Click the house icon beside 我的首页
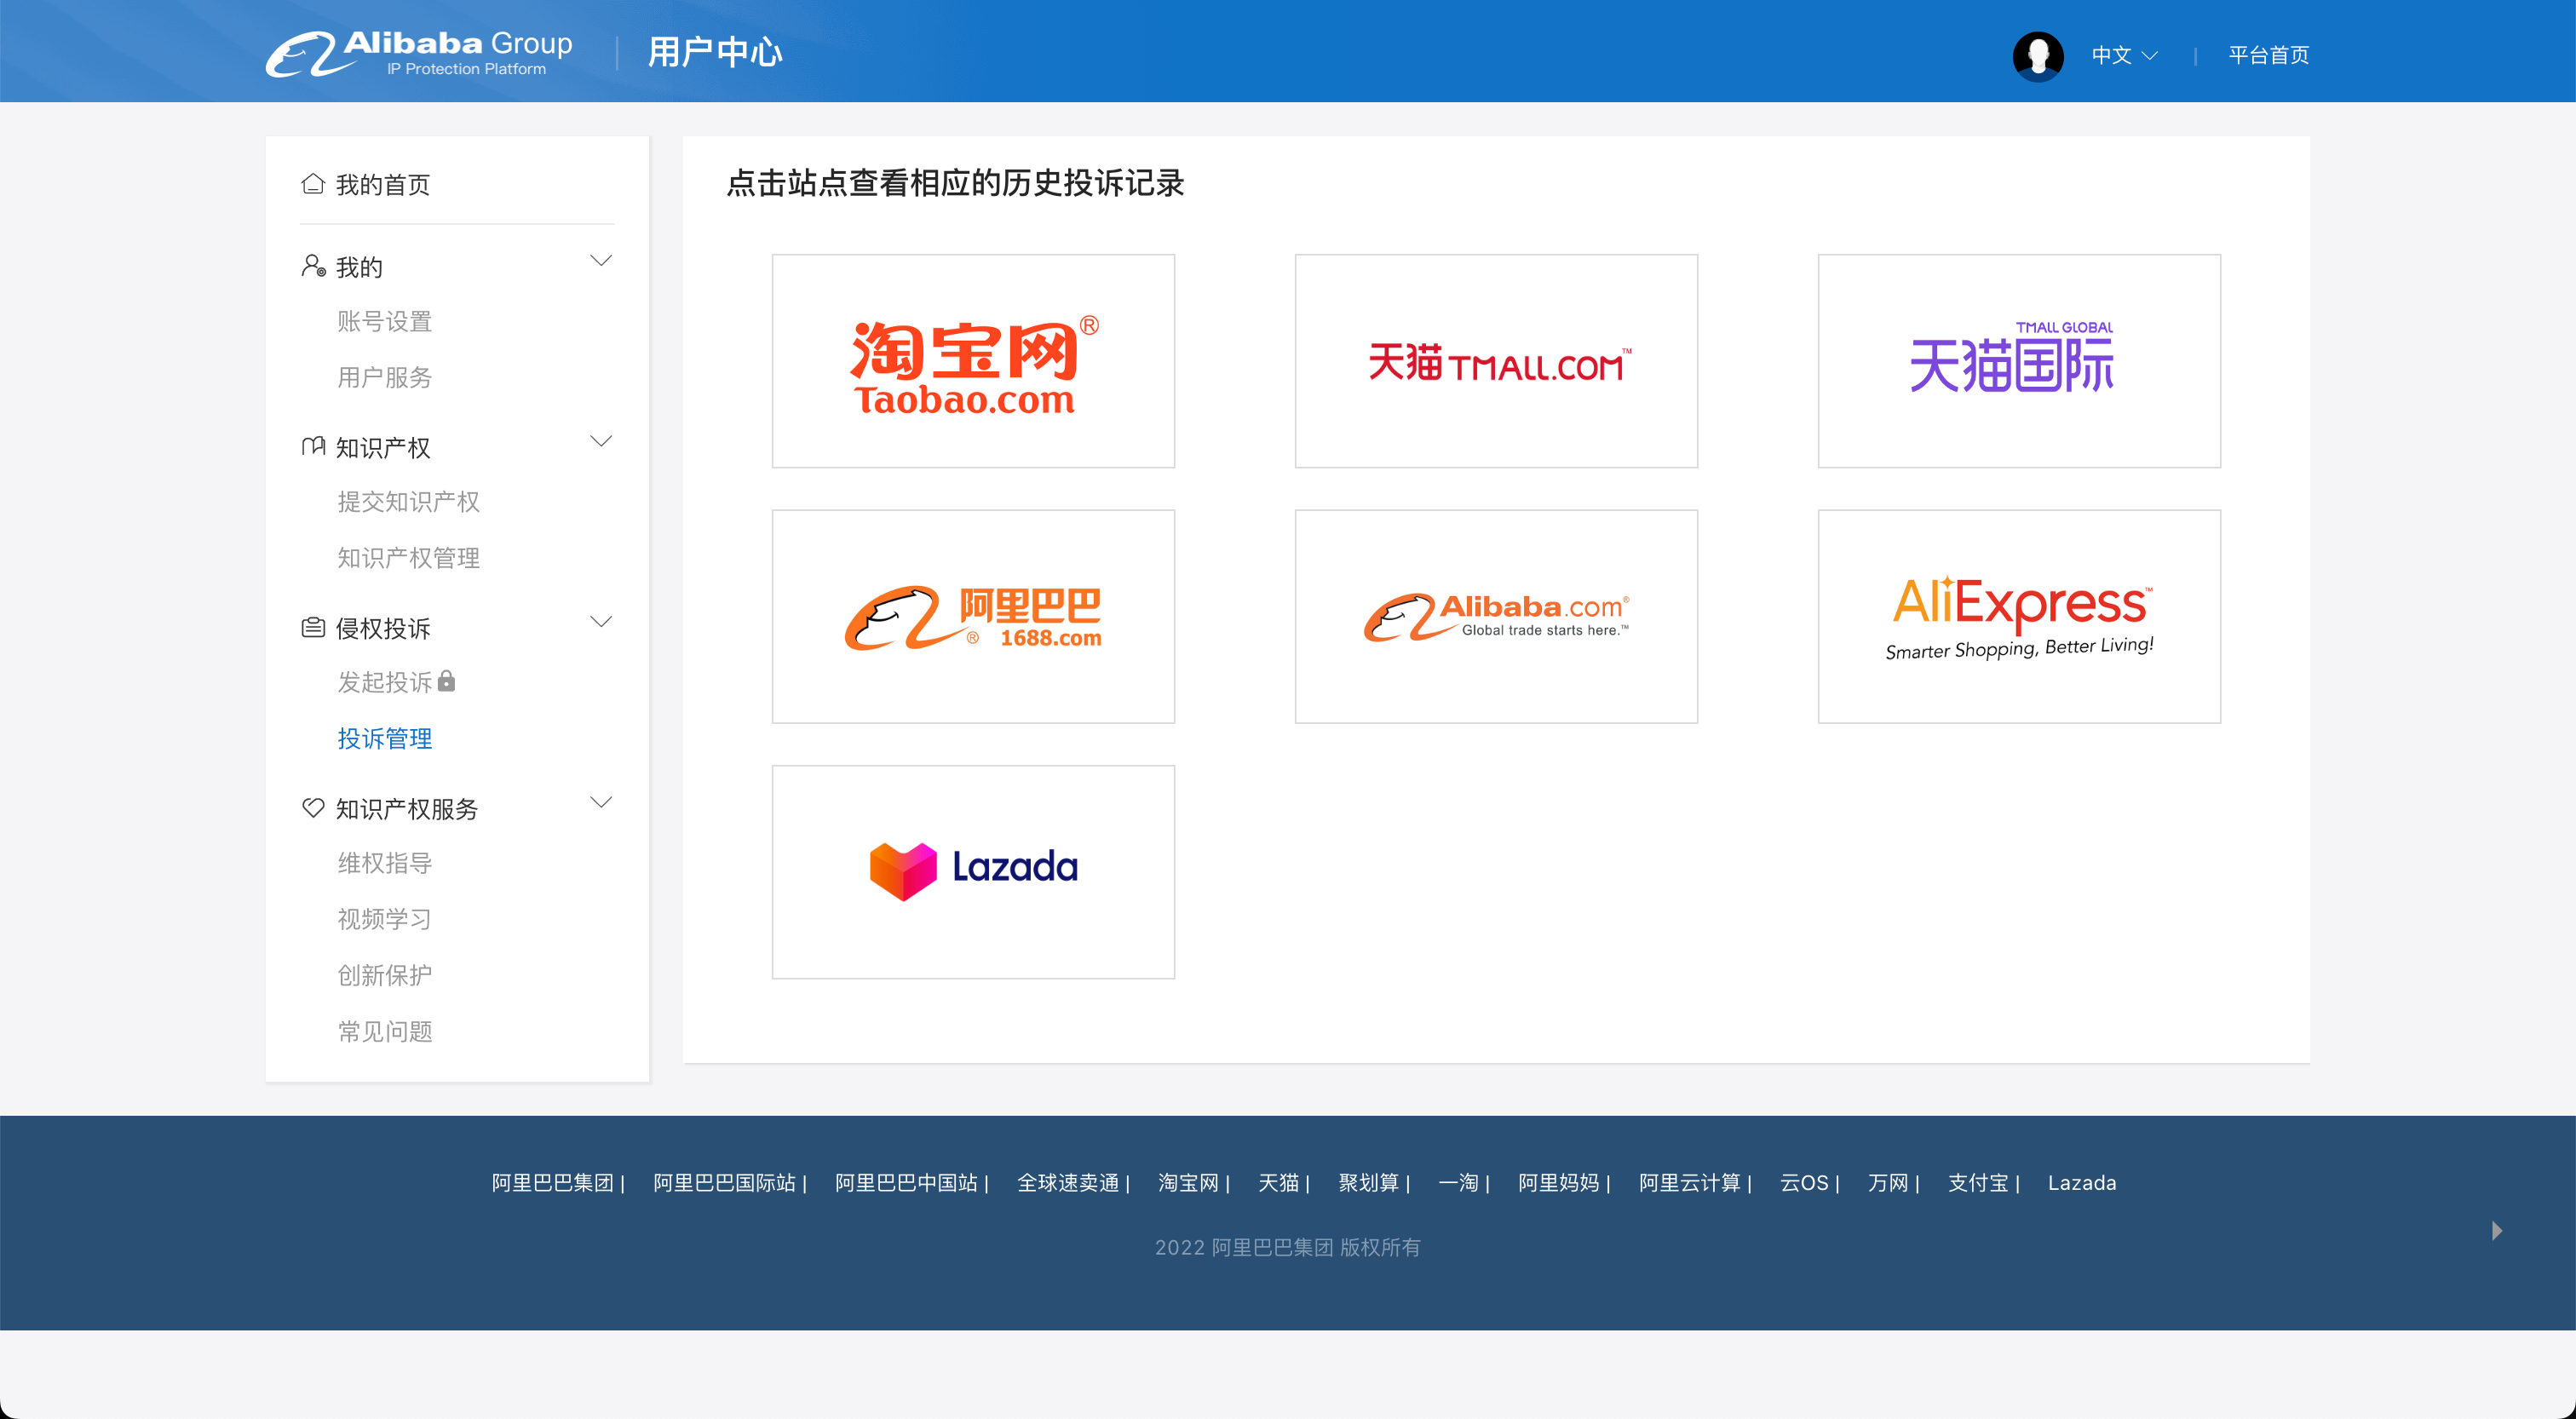This screenshot has height=1419, width=2576. pyautogui.click(x=313, y=184)
